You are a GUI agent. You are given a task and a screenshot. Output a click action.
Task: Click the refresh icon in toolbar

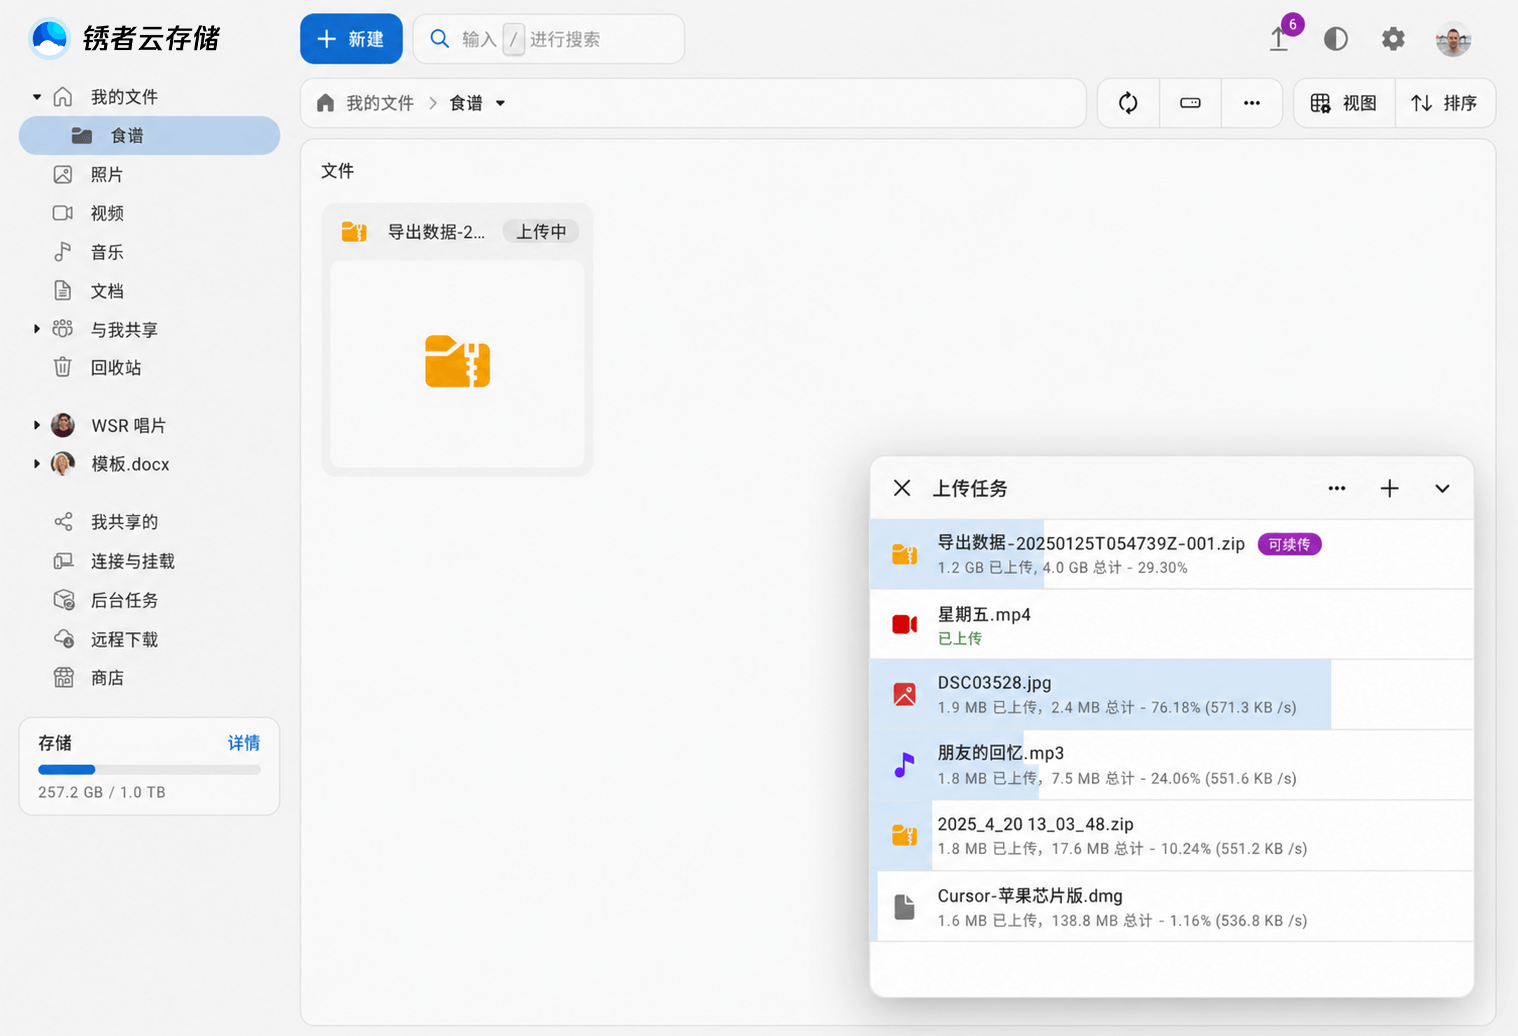[x=1128, y=103]
